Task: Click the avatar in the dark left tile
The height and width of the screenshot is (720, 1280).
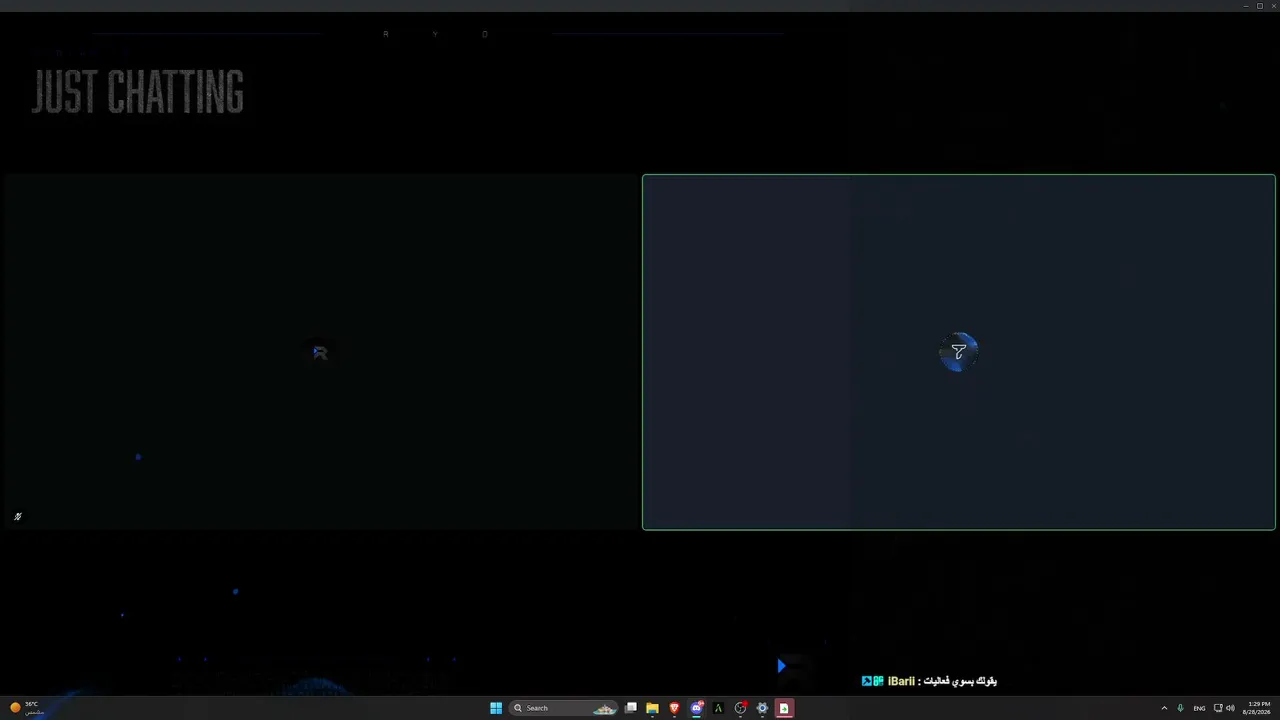Action: tap(320, 352)
